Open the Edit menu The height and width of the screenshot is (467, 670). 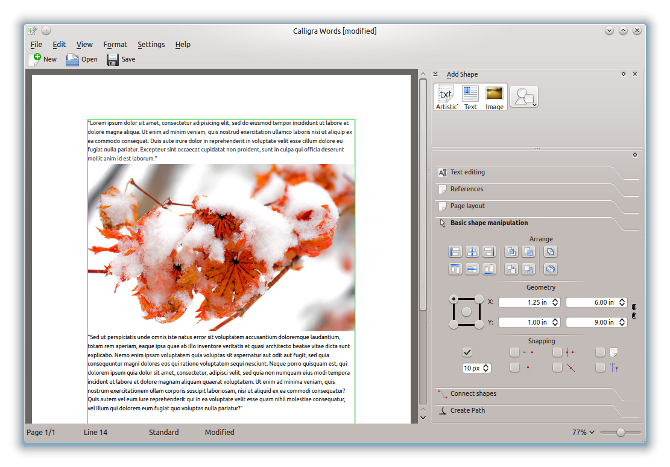(x=59, y=44)
